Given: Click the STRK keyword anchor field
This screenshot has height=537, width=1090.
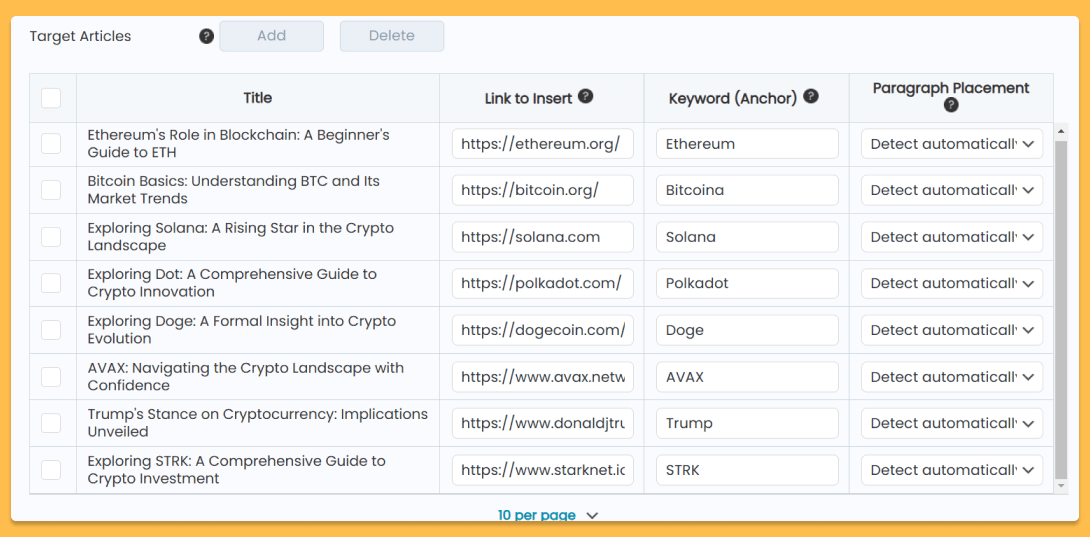Looking at the screenshot, I should click(747, 470).
